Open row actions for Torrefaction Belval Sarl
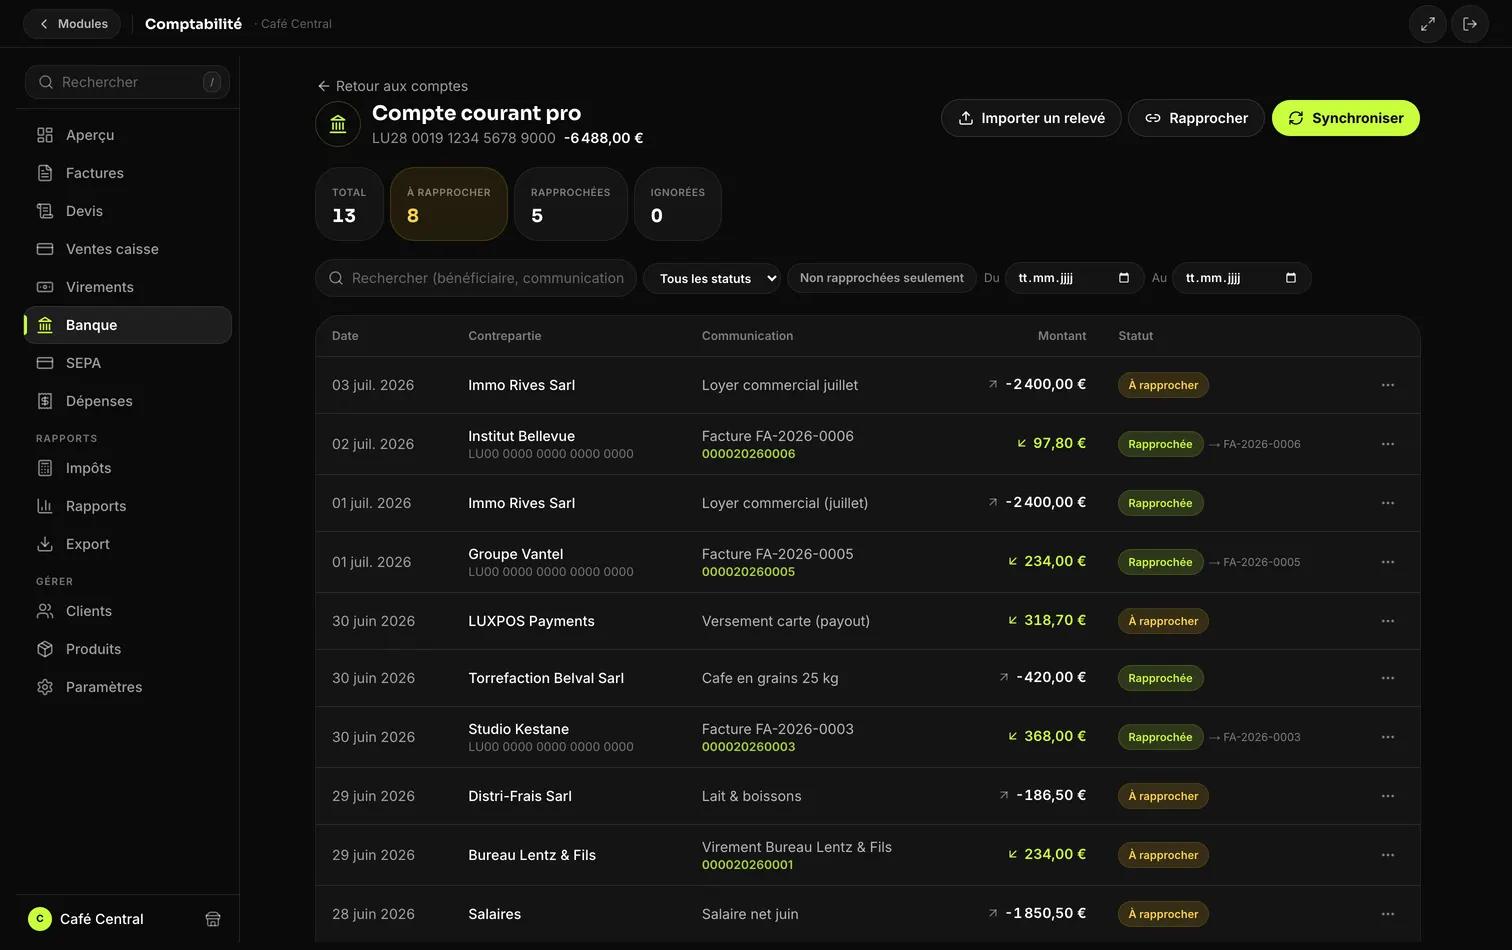 (1388, 678)
